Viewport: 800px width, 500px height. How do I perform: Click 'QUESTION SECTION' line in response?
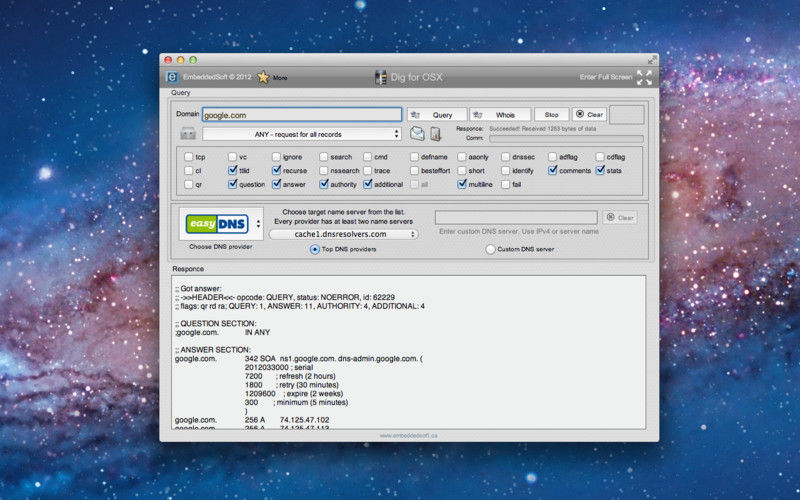[x=216, y=323]
